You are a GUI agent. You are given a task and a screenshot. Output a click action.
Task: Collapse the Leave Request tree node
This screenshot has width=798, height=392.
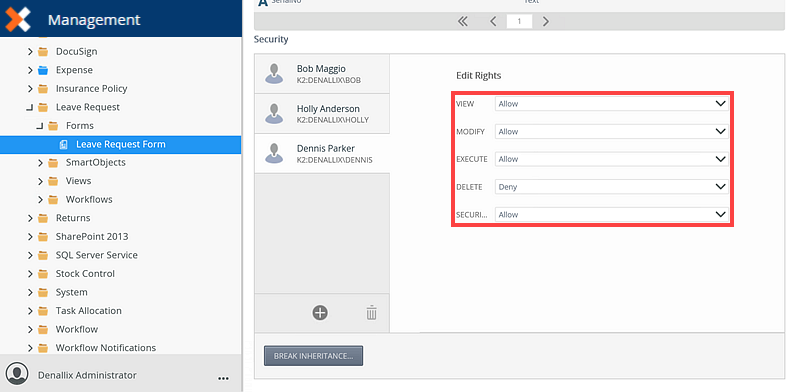tap(30, 107)
